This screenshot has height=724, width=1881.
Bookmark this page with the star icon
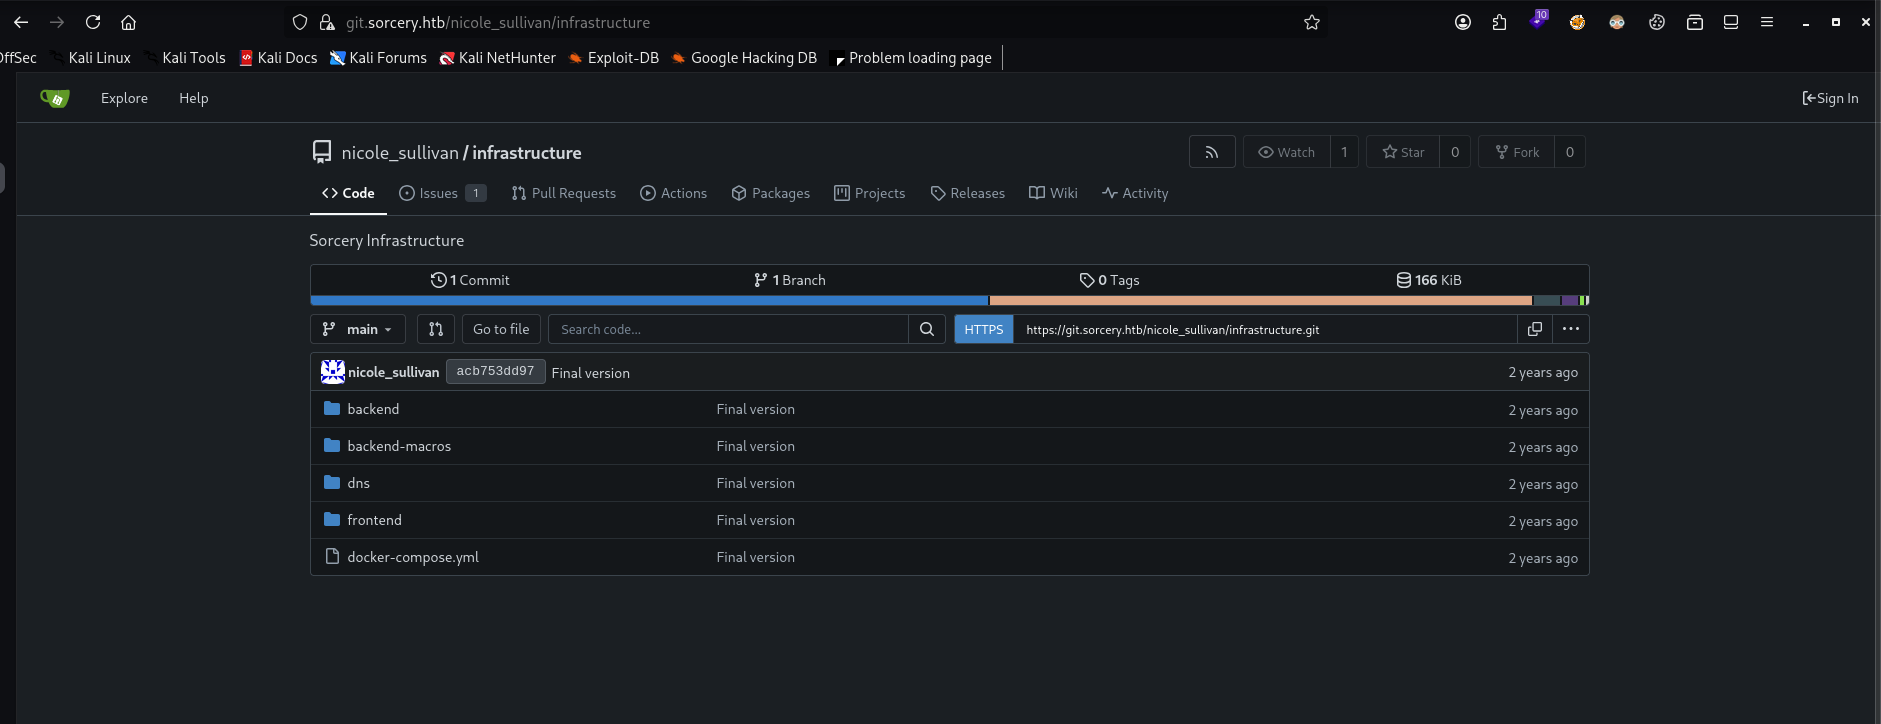tap(1312, 22)
